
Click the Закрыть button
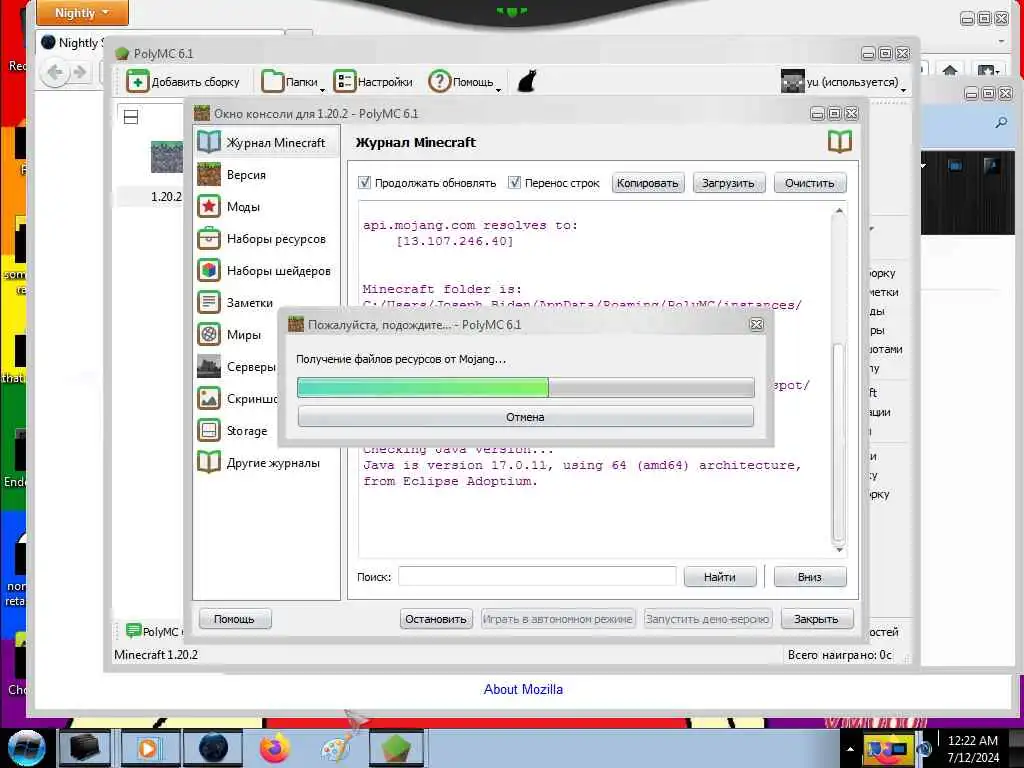(x=816, y=618)
